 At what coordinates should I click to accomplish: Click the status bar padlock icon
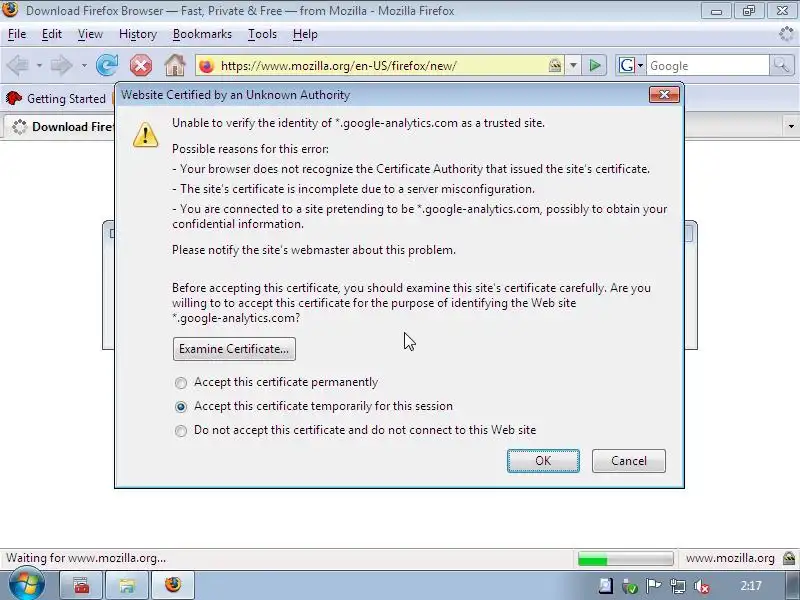789,558
